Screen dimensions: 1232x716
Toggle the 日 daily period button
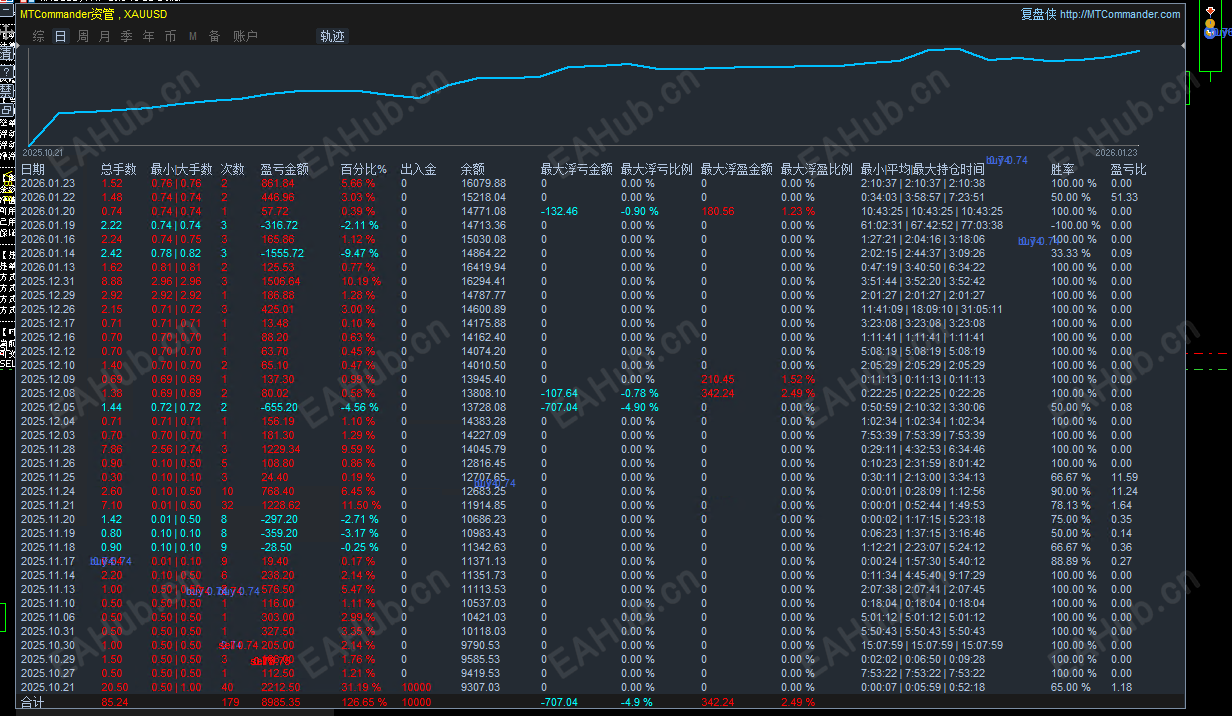click(60, 35)
